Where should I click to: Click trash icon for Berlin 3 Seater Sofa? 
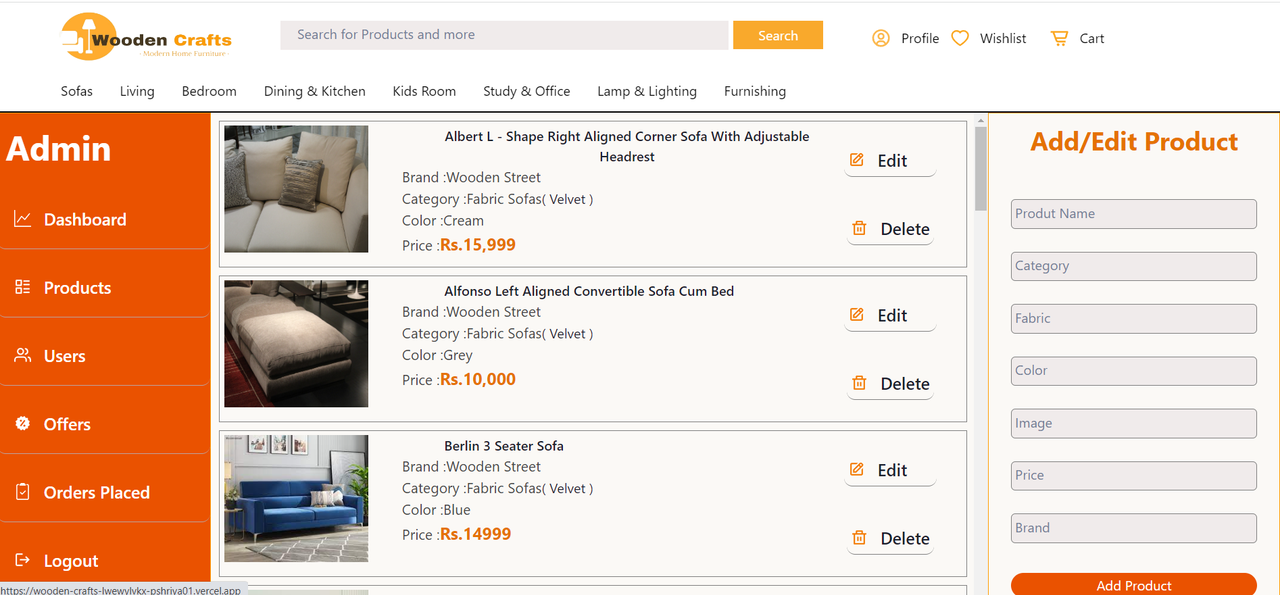pyautogui.click(x=859, y=538)
